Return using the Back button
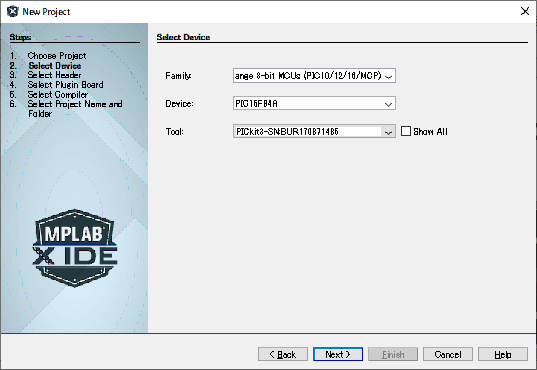 tap(283, 354)
